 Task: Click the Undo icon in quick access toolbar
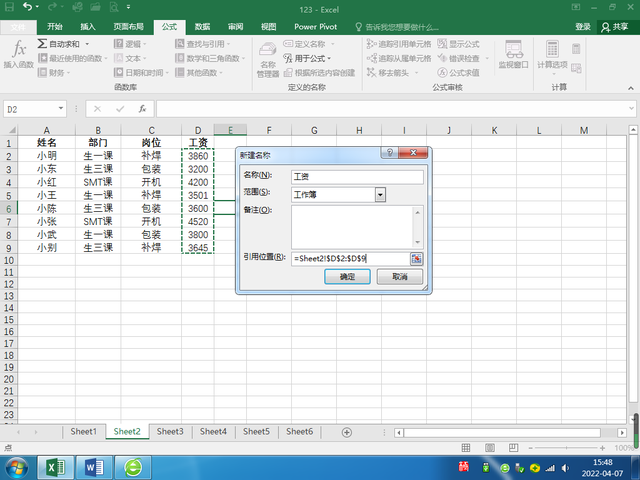point(27,7)
